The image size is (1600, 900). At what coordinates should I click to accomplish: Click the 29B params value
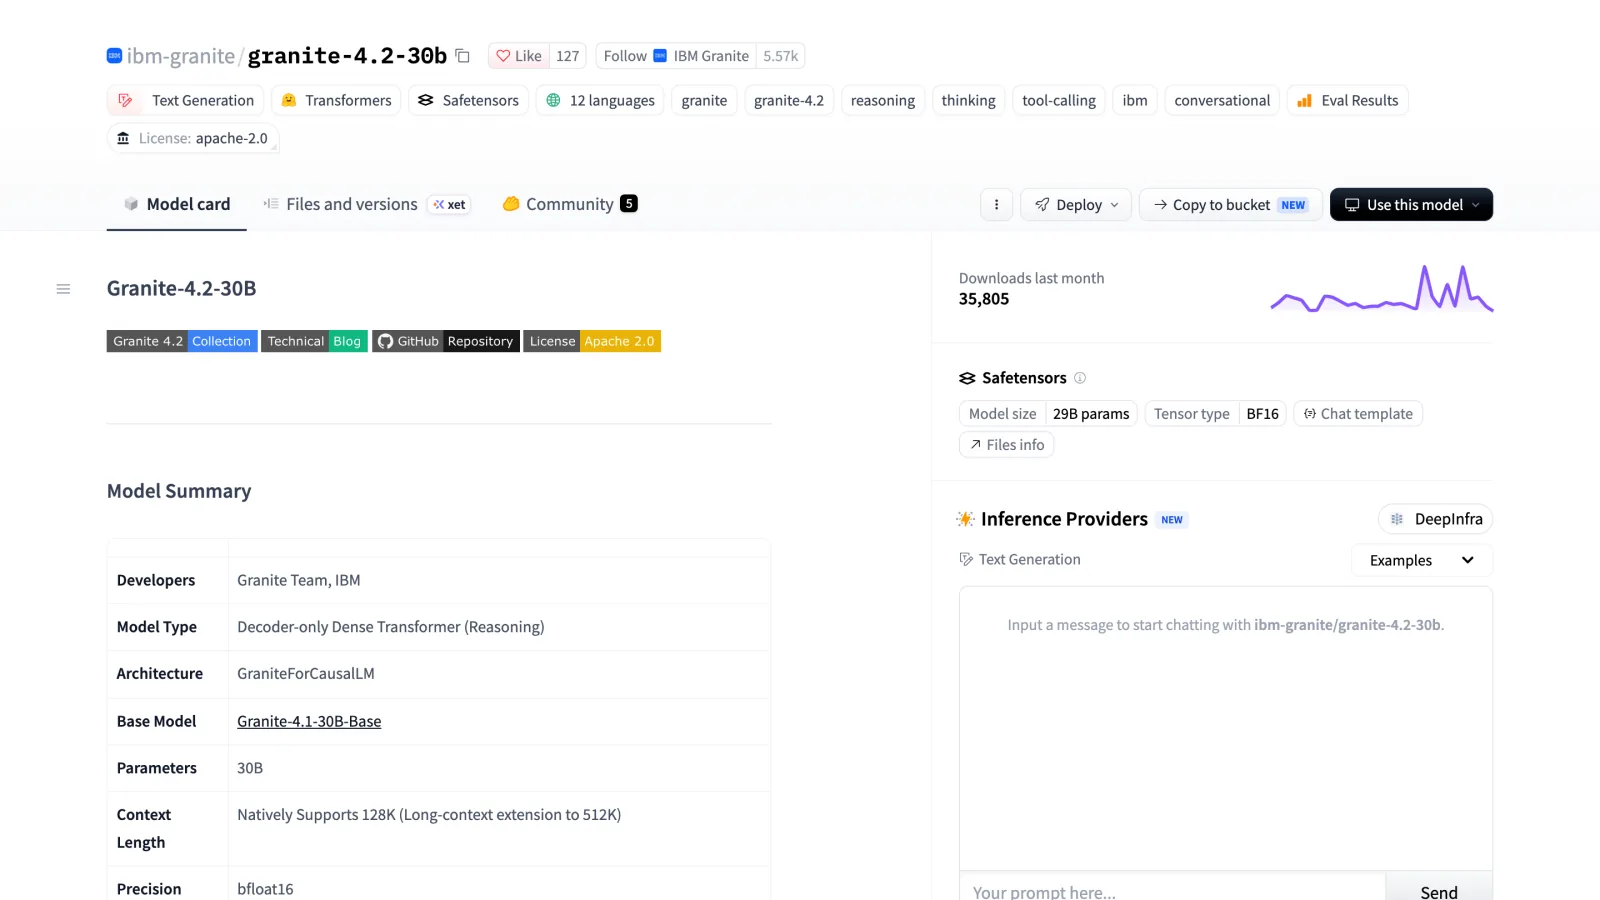click(x=1091, y=414)
